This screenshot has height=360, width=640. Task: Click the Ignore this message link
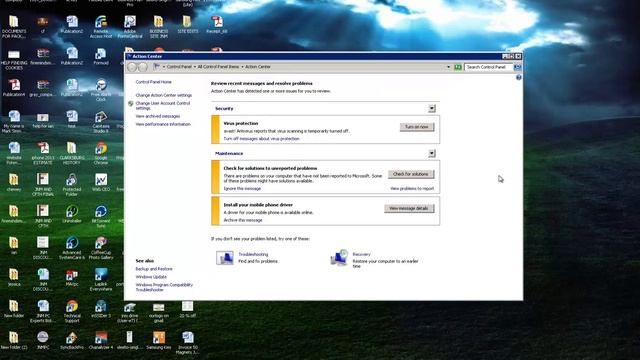[242, 189]
